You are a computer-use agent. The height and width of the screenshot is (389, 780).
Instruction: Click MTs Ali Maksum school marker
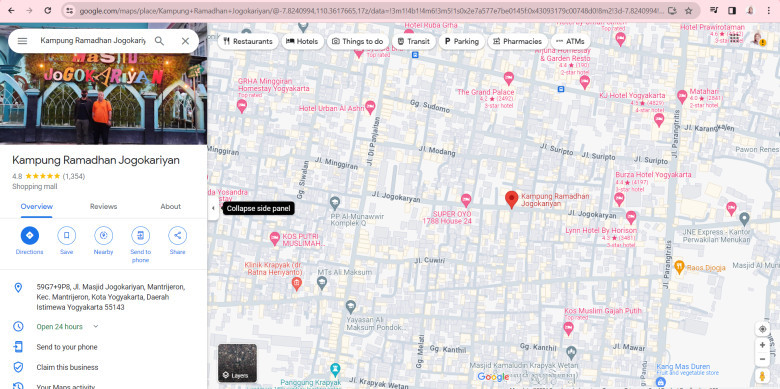(322, 283)
